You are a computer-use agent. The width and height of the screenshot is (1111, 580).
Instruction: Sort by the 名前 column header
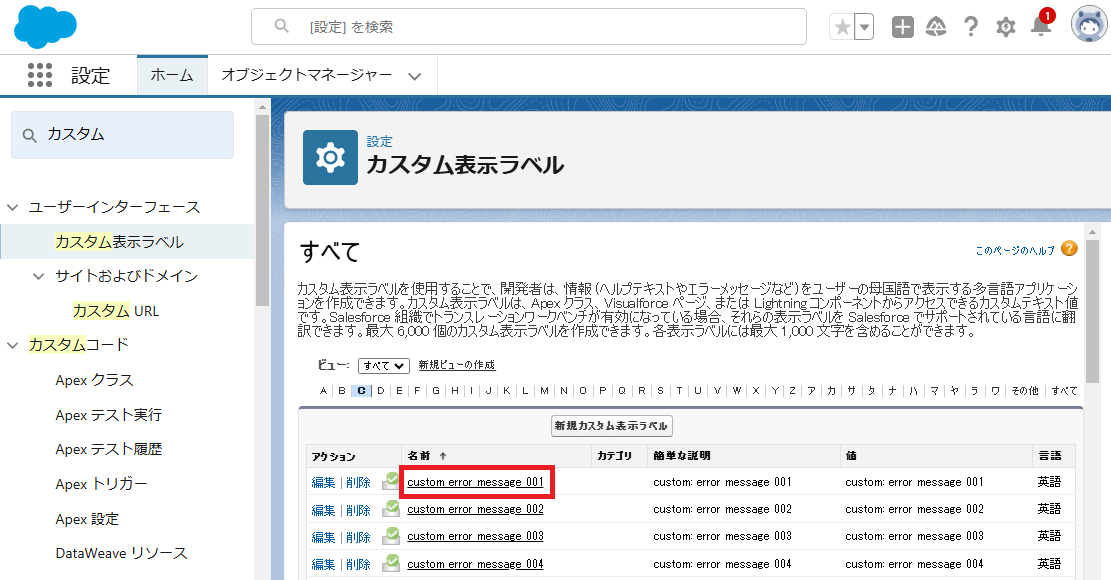pos(419,456)
